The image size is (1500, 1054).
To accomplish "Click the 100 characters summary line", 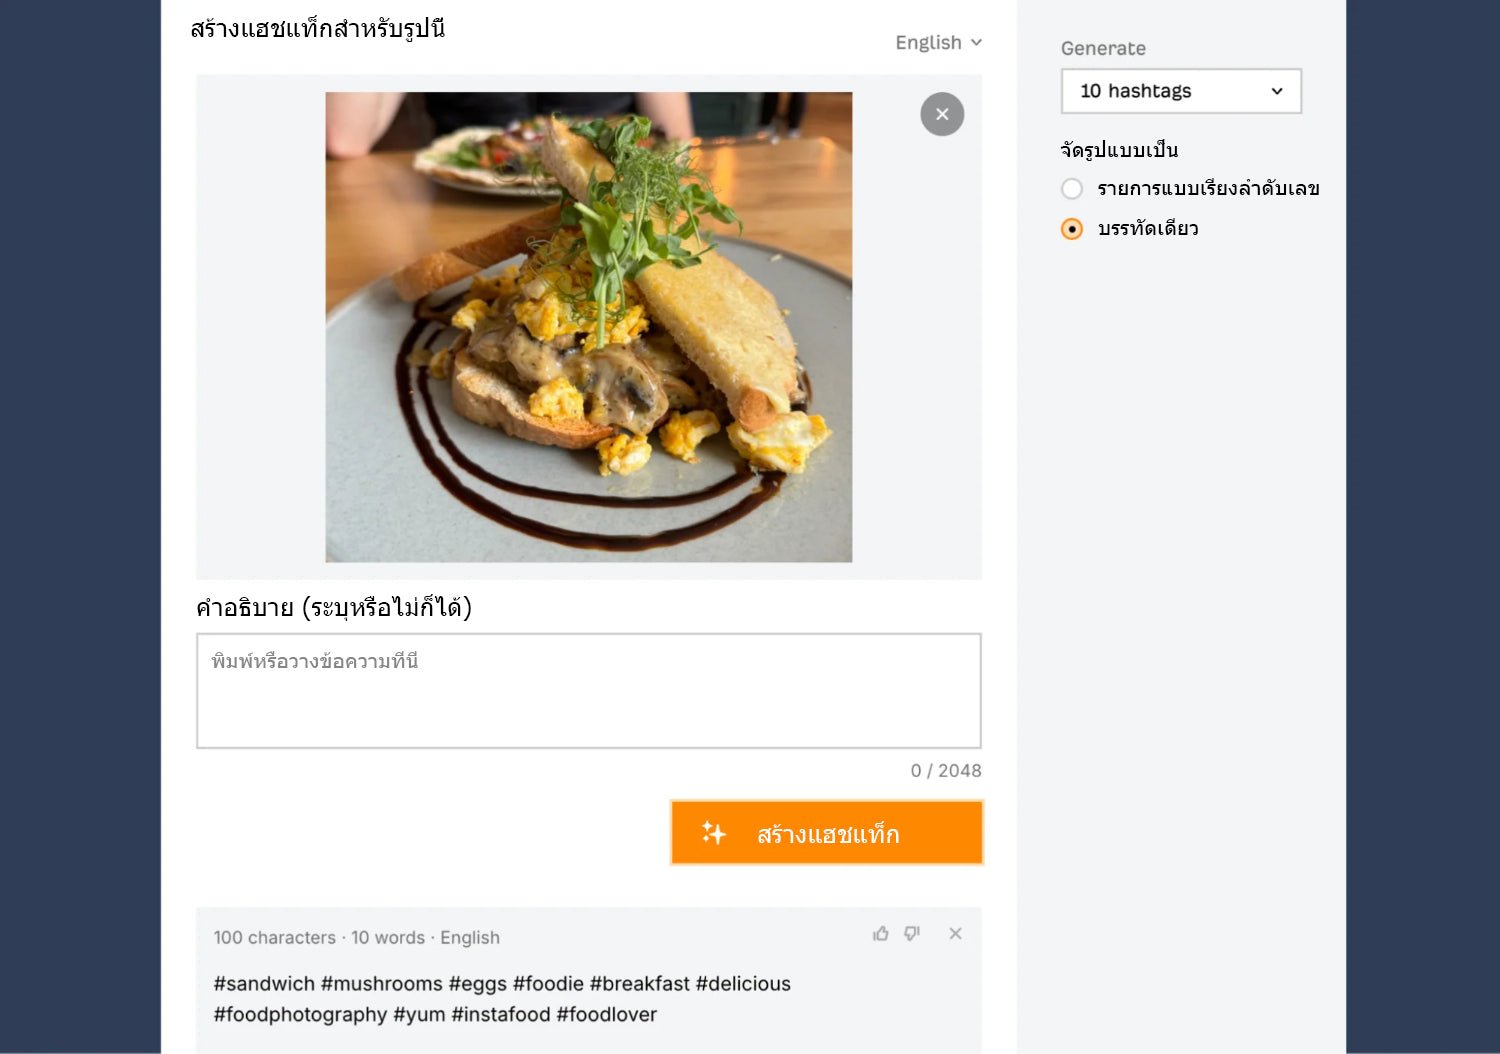I will click(x=356, y=938).
